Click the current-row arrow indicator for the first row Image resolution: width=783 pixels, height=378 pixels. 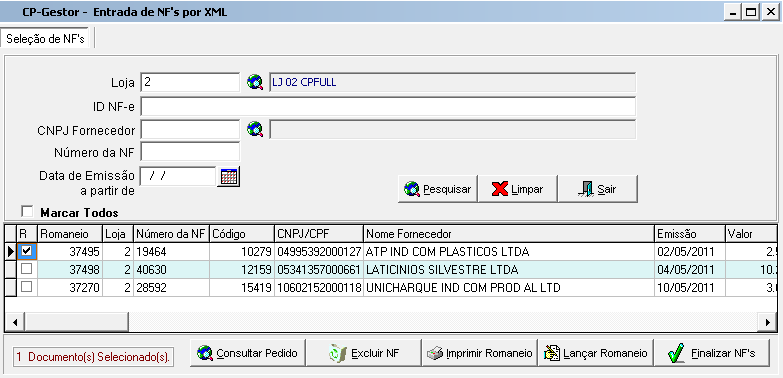tap(10, 252)
